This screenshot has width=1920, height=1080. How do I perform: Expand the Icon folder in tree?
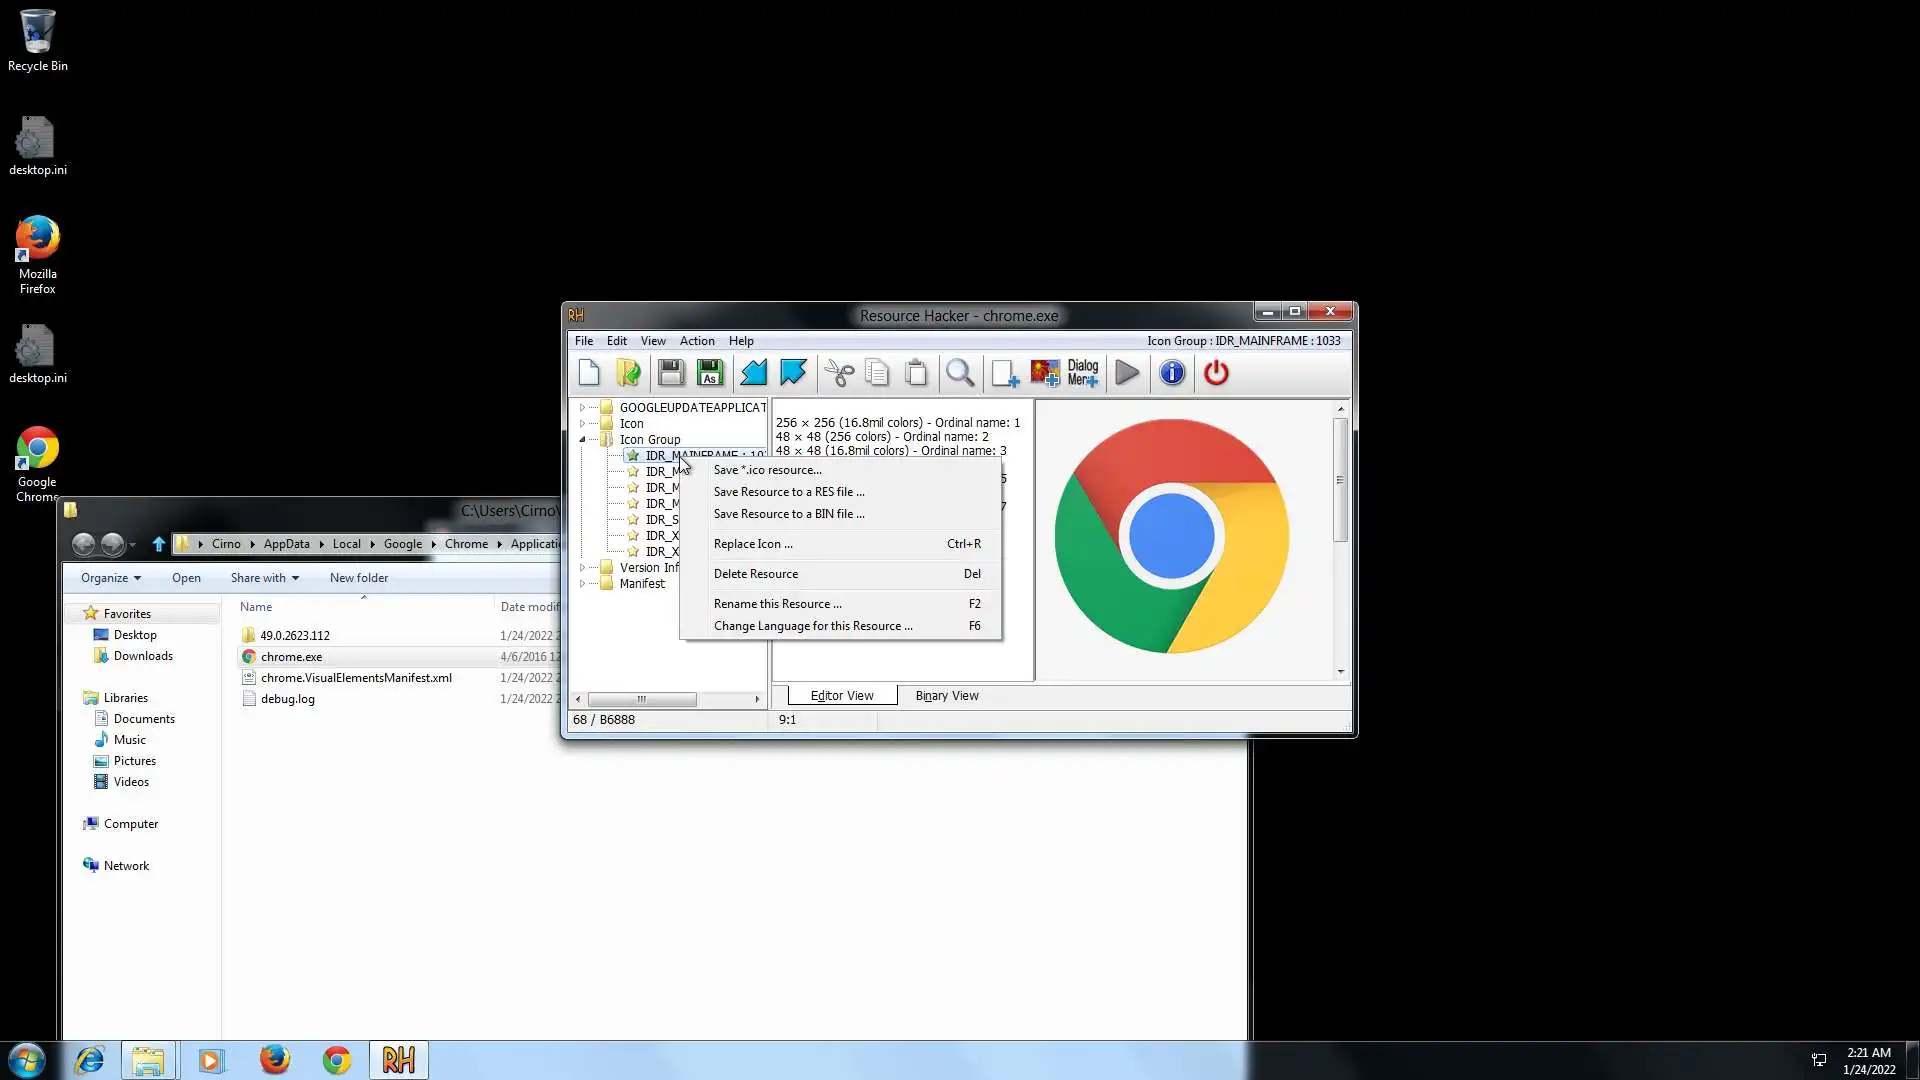(x=583, y=424)
